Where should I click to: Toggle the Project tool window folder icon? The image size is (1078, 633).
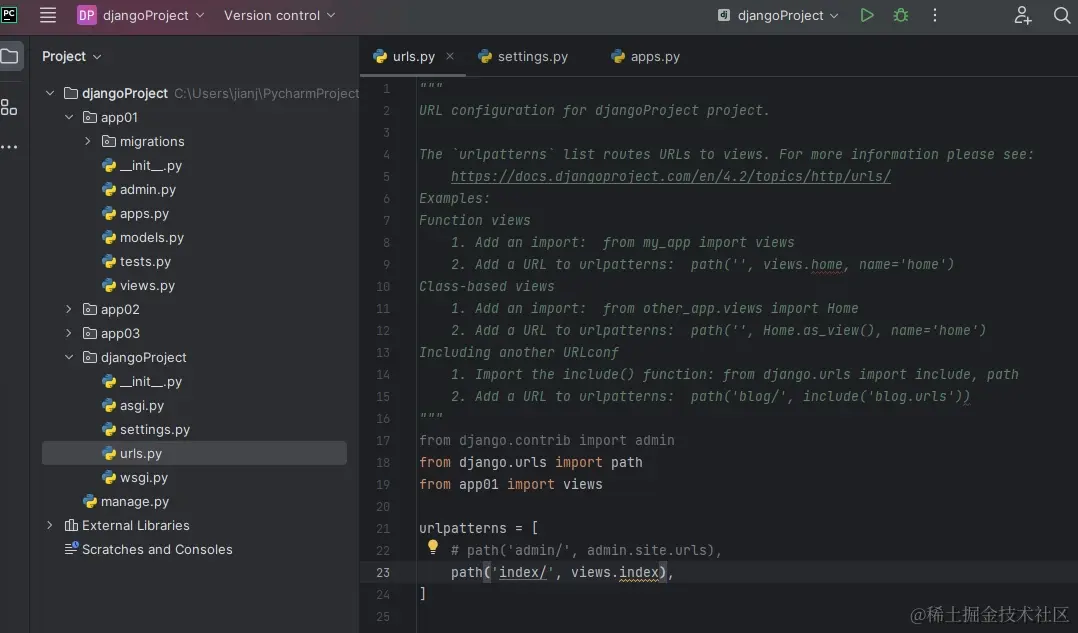click(x=10, y=56)
